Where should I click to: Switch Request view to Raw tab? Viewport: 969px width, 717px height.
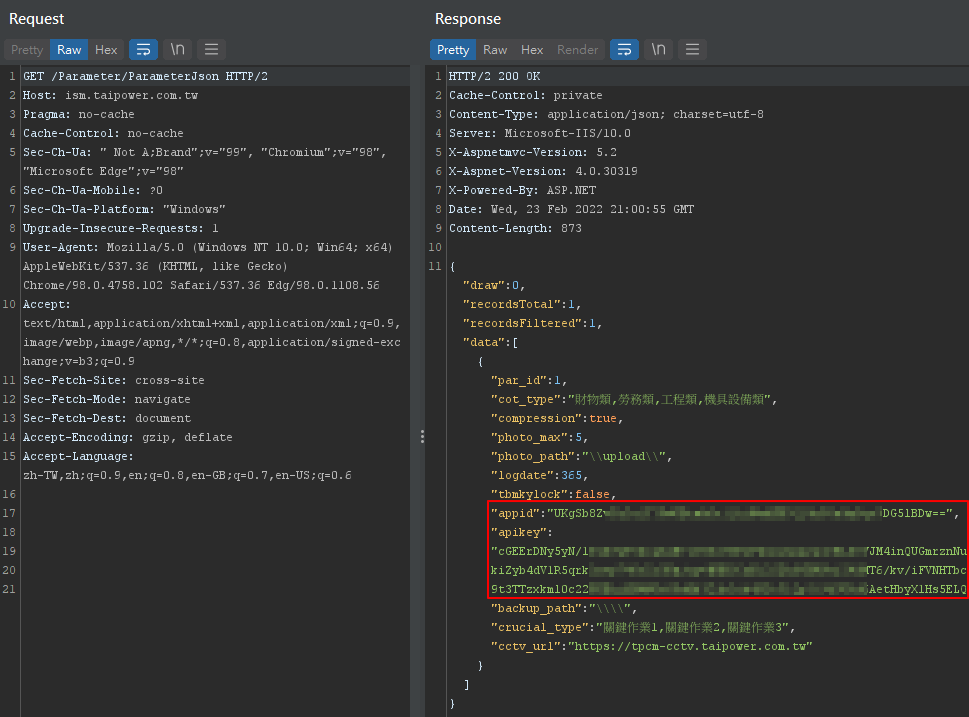coord(69,49)
